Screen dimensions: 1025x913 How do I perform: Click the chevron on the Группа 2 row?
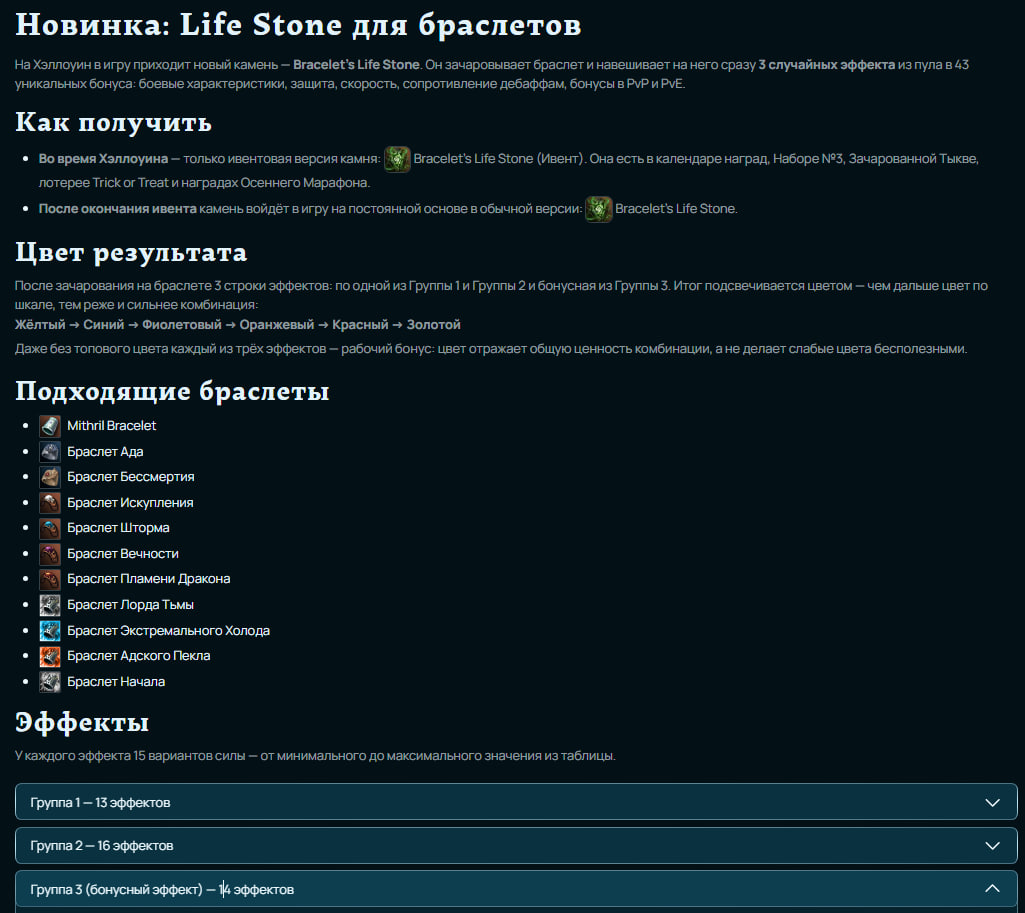[992, 846]
